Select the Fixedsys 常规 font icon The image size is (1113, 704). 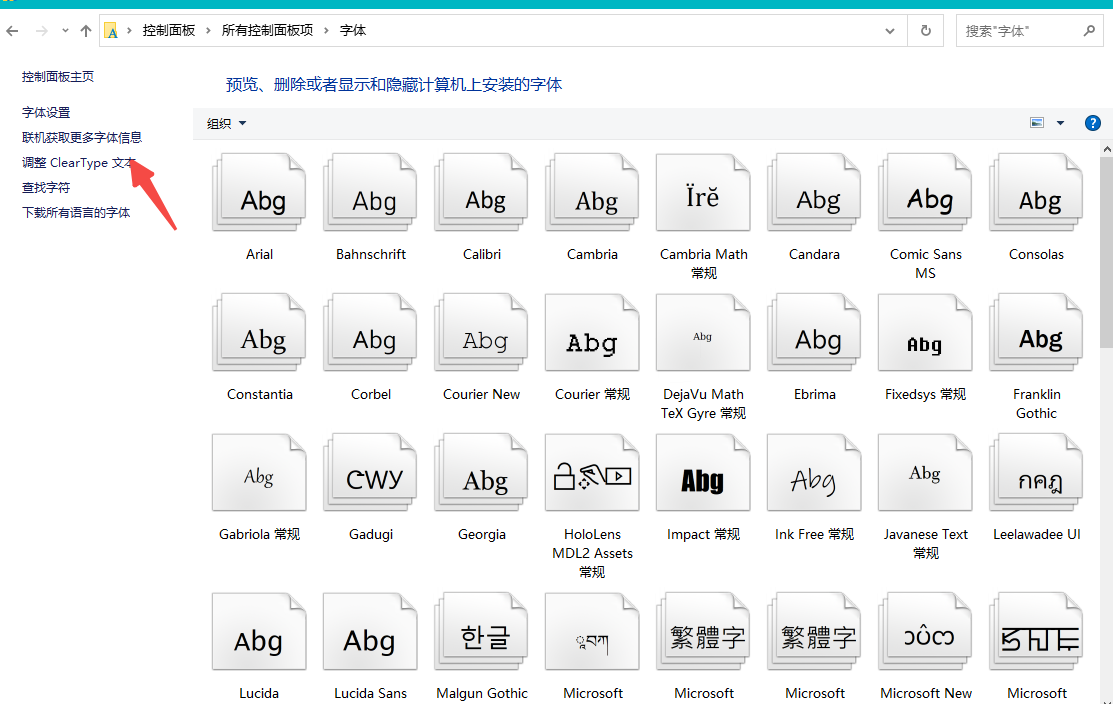(x=925, y=333)
